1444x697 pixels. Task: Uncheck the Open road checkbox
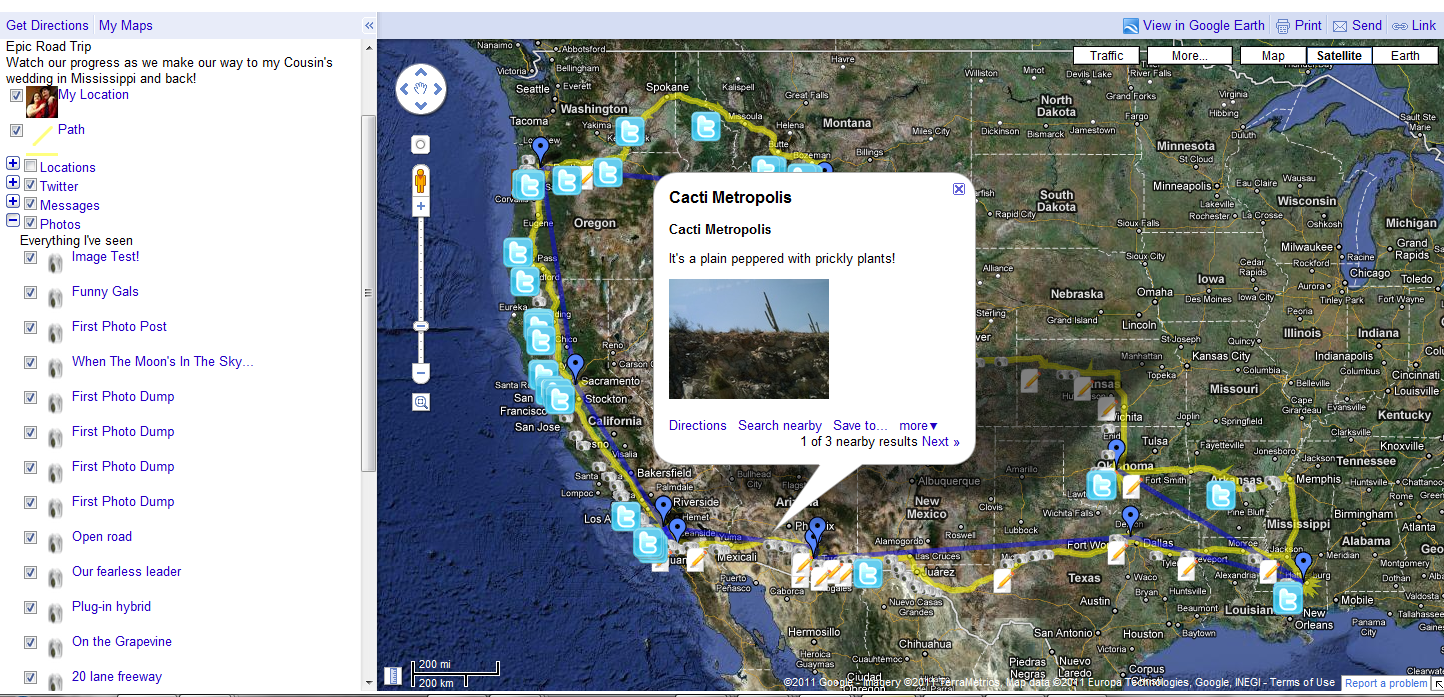[x=31, y=538]
